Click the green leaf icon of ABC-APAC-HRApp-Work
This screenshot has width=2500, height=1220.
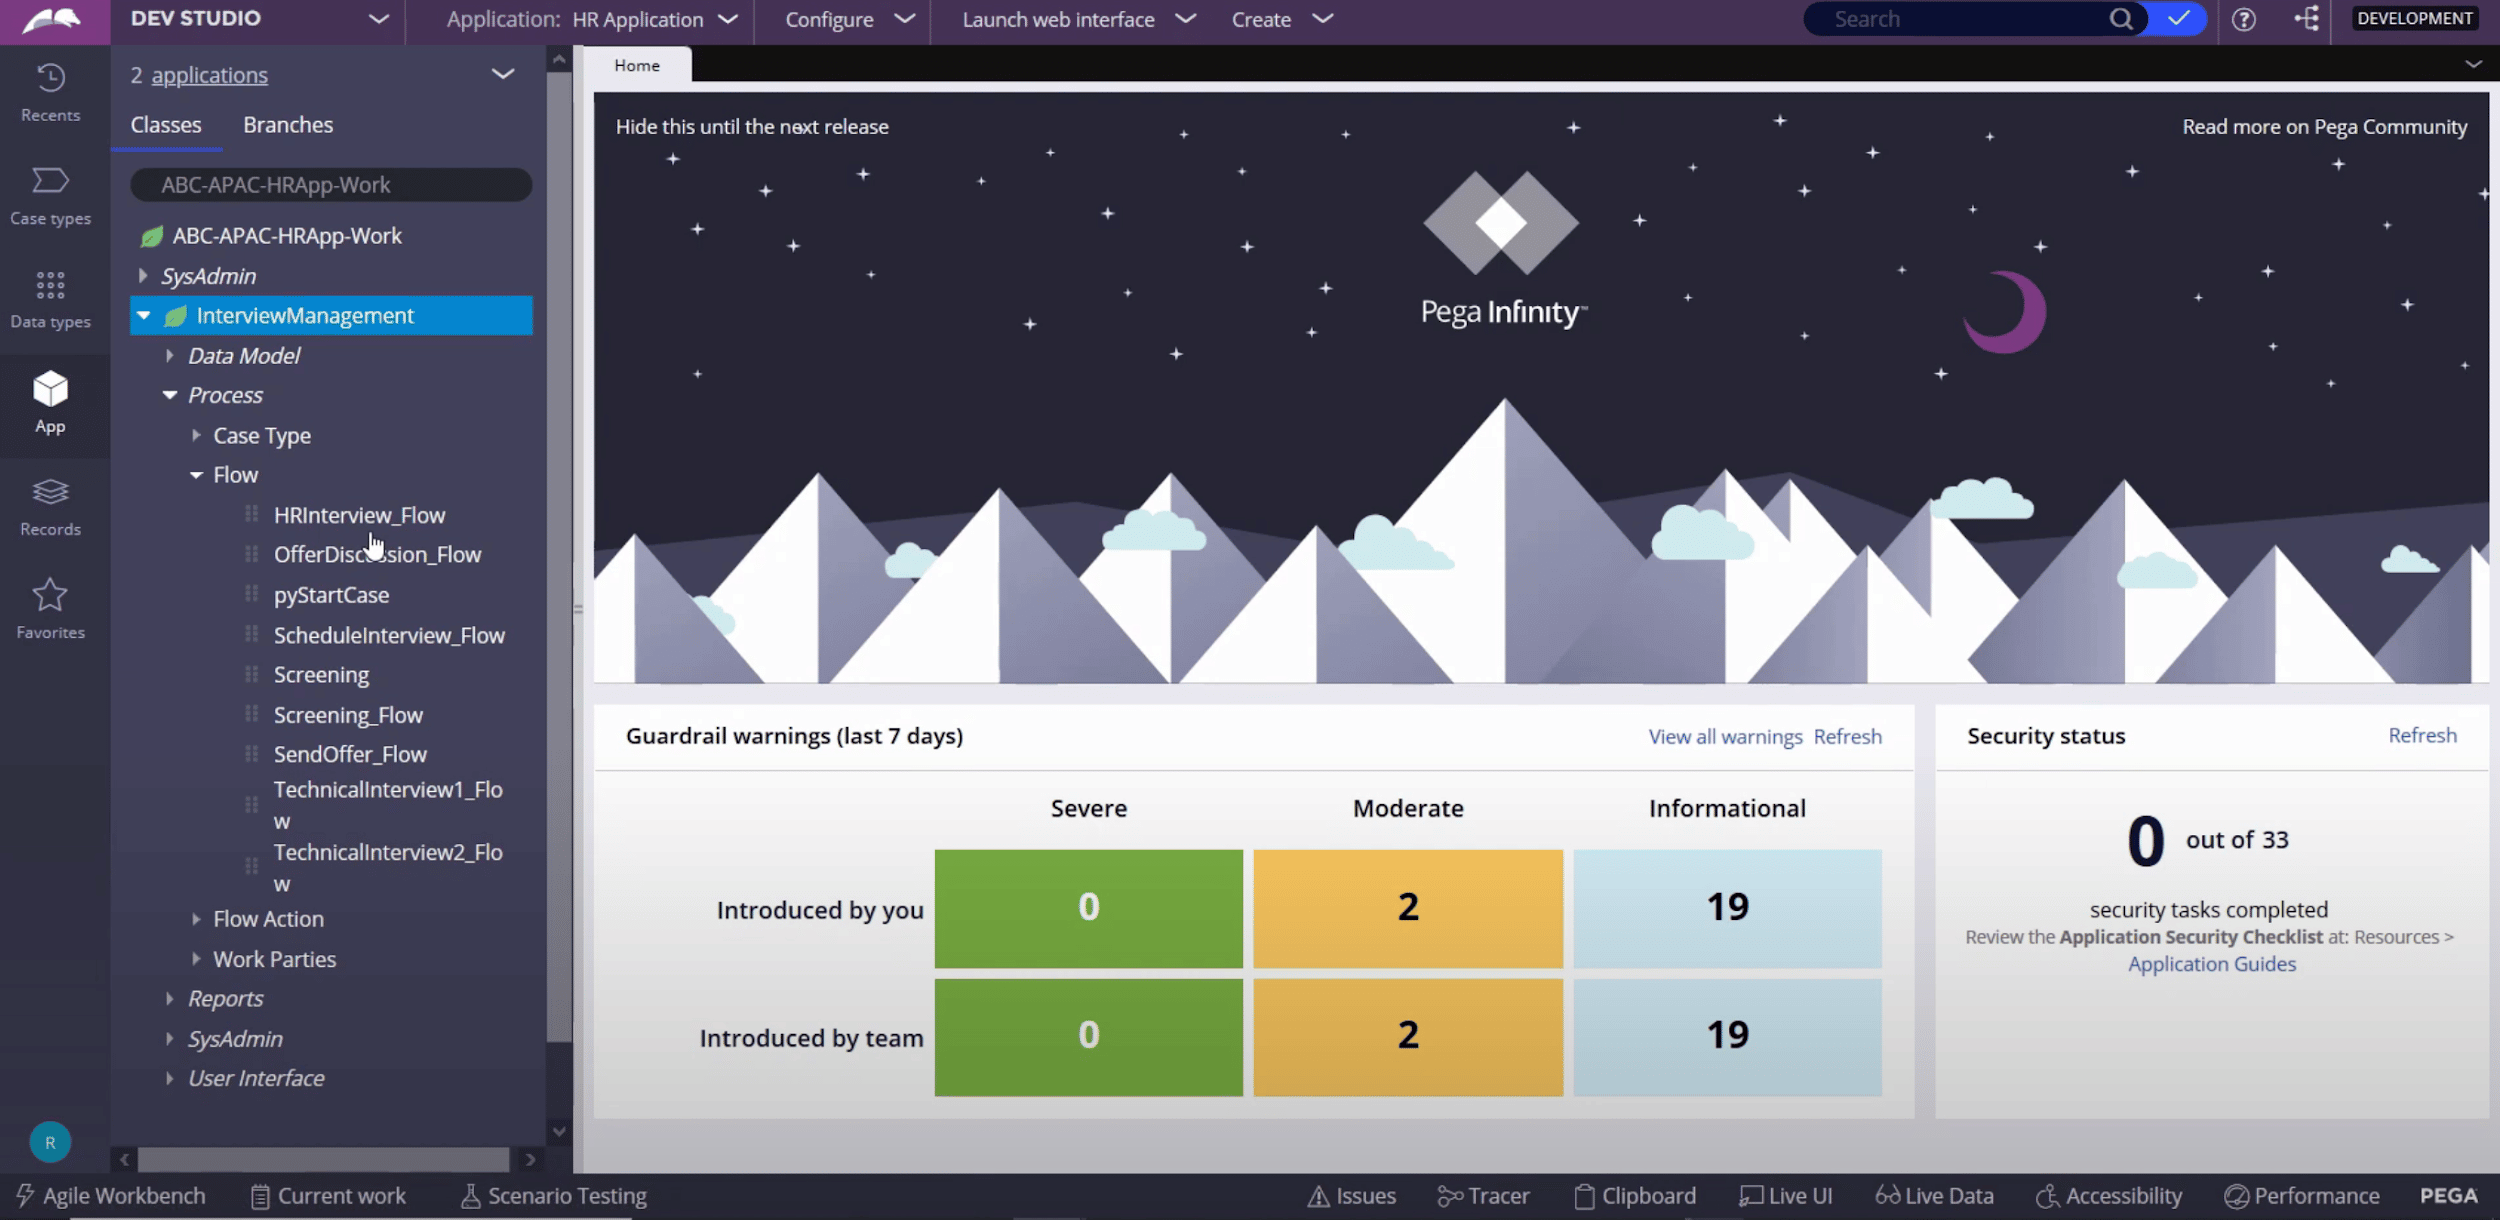151,236
